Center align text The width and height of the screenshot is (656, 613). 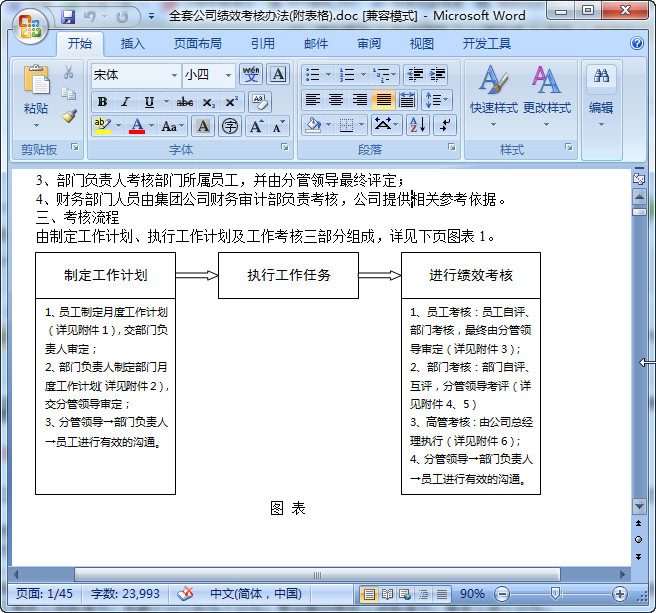click(x=336, y=100)
